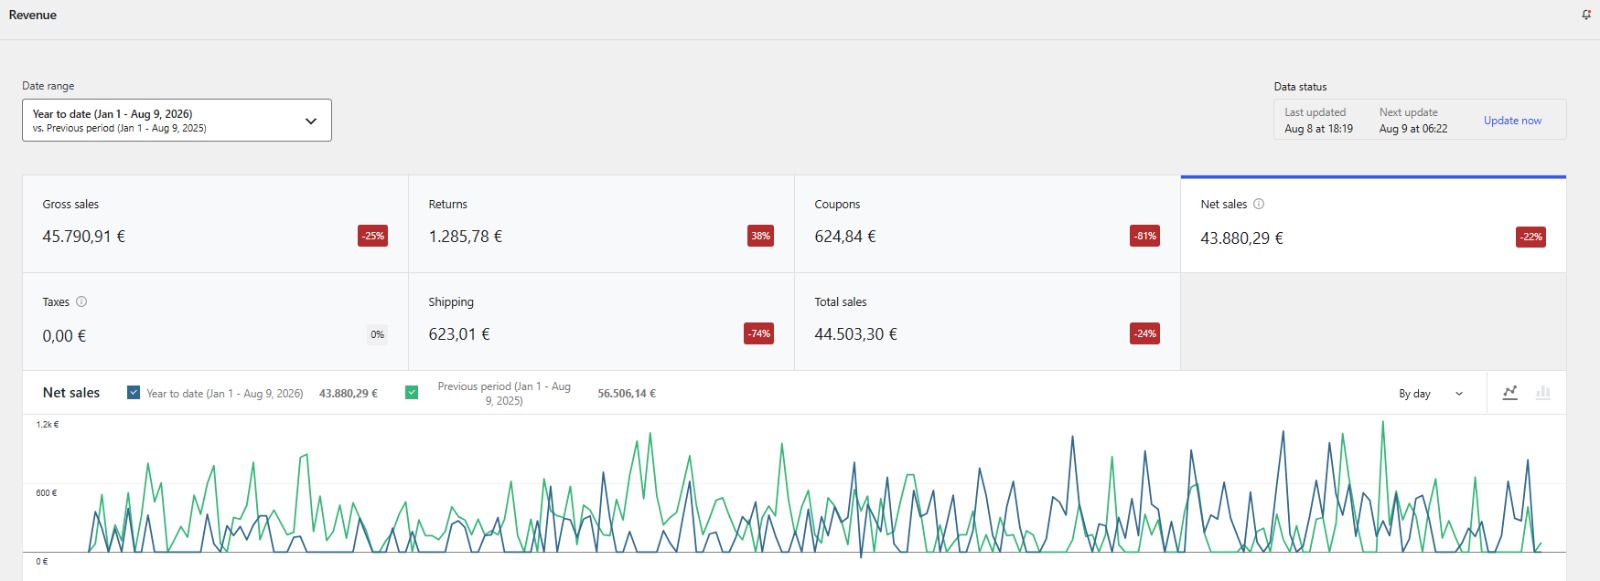Image resolution: width=1600 pixels, height=581 pixels.
Task: Click the Revenue page heading
Action: point(33,15)
